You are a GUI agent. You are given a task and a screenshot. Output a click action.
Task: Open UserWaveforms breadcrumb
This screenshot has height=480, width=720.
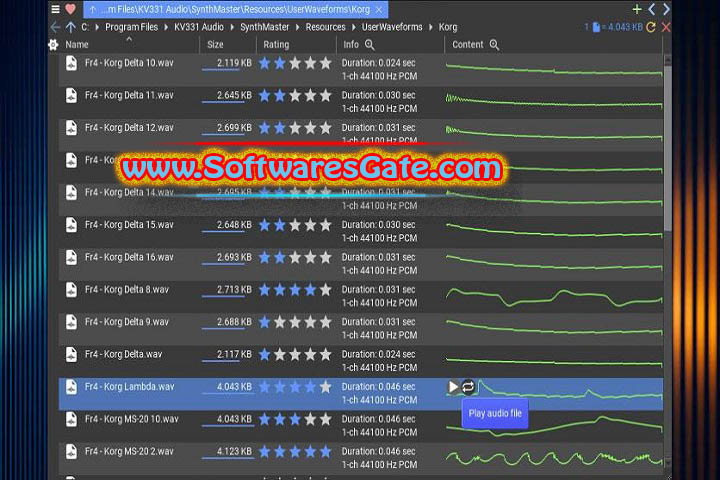point(392,27)
